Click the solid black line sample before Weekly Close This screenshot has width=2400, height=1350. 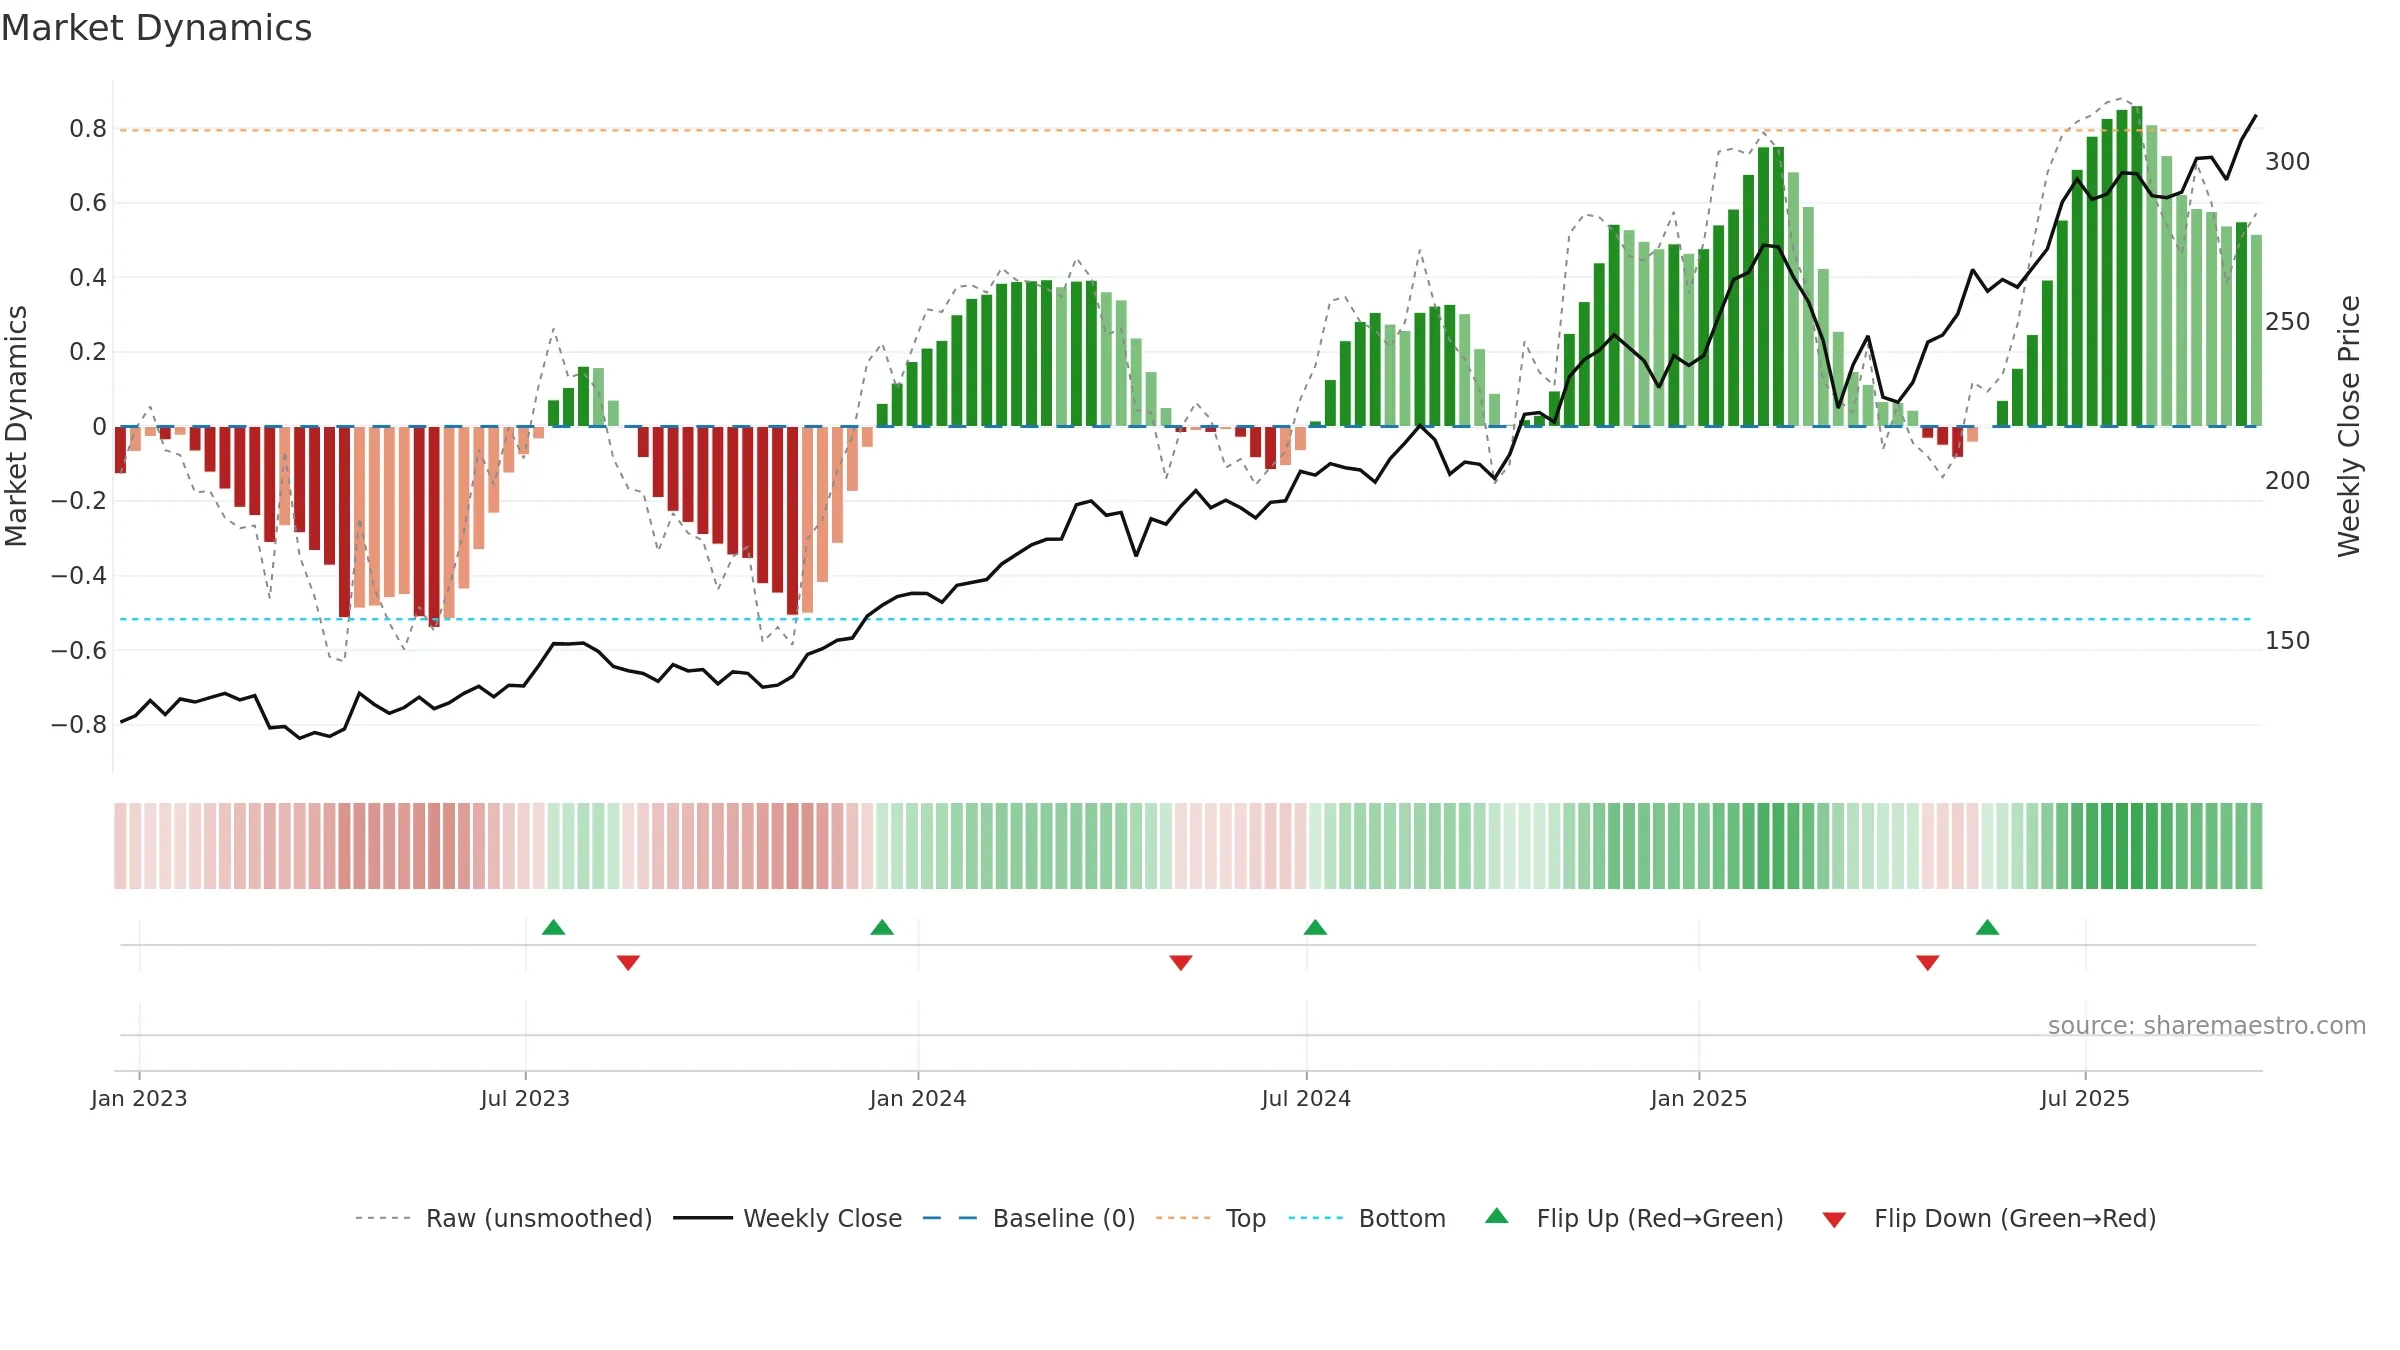tap(703, 1218)
